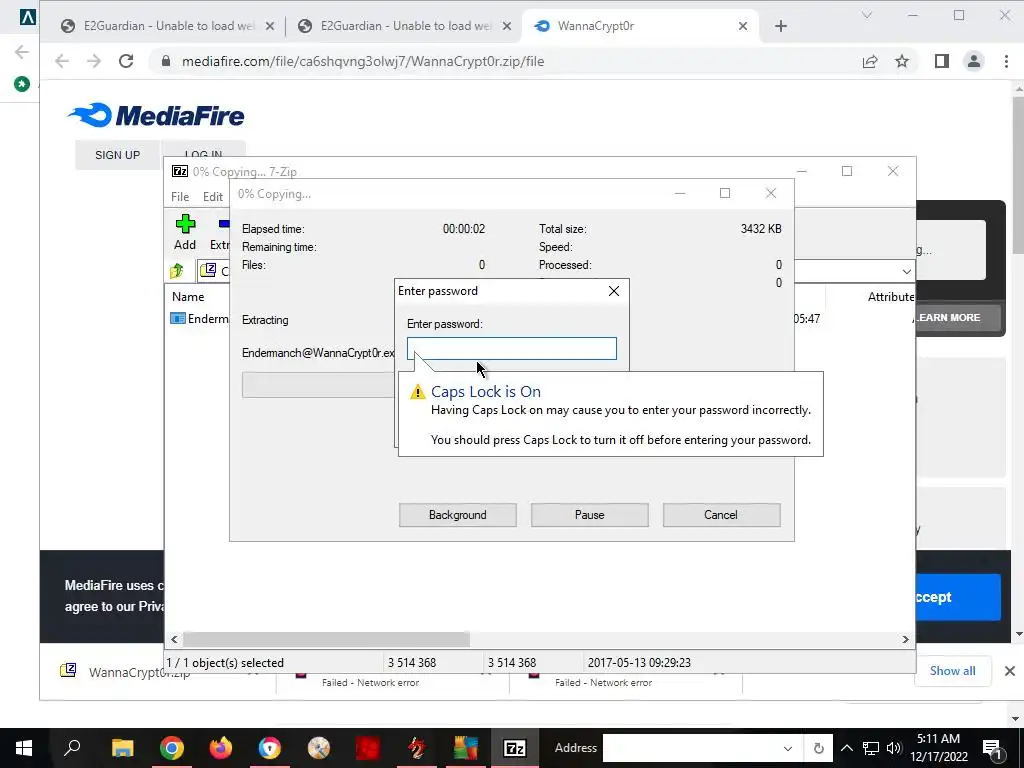Viewport: 1024px width, 768px height.
Task: Open taskbar search magnifier
Action: click(72, 747)
